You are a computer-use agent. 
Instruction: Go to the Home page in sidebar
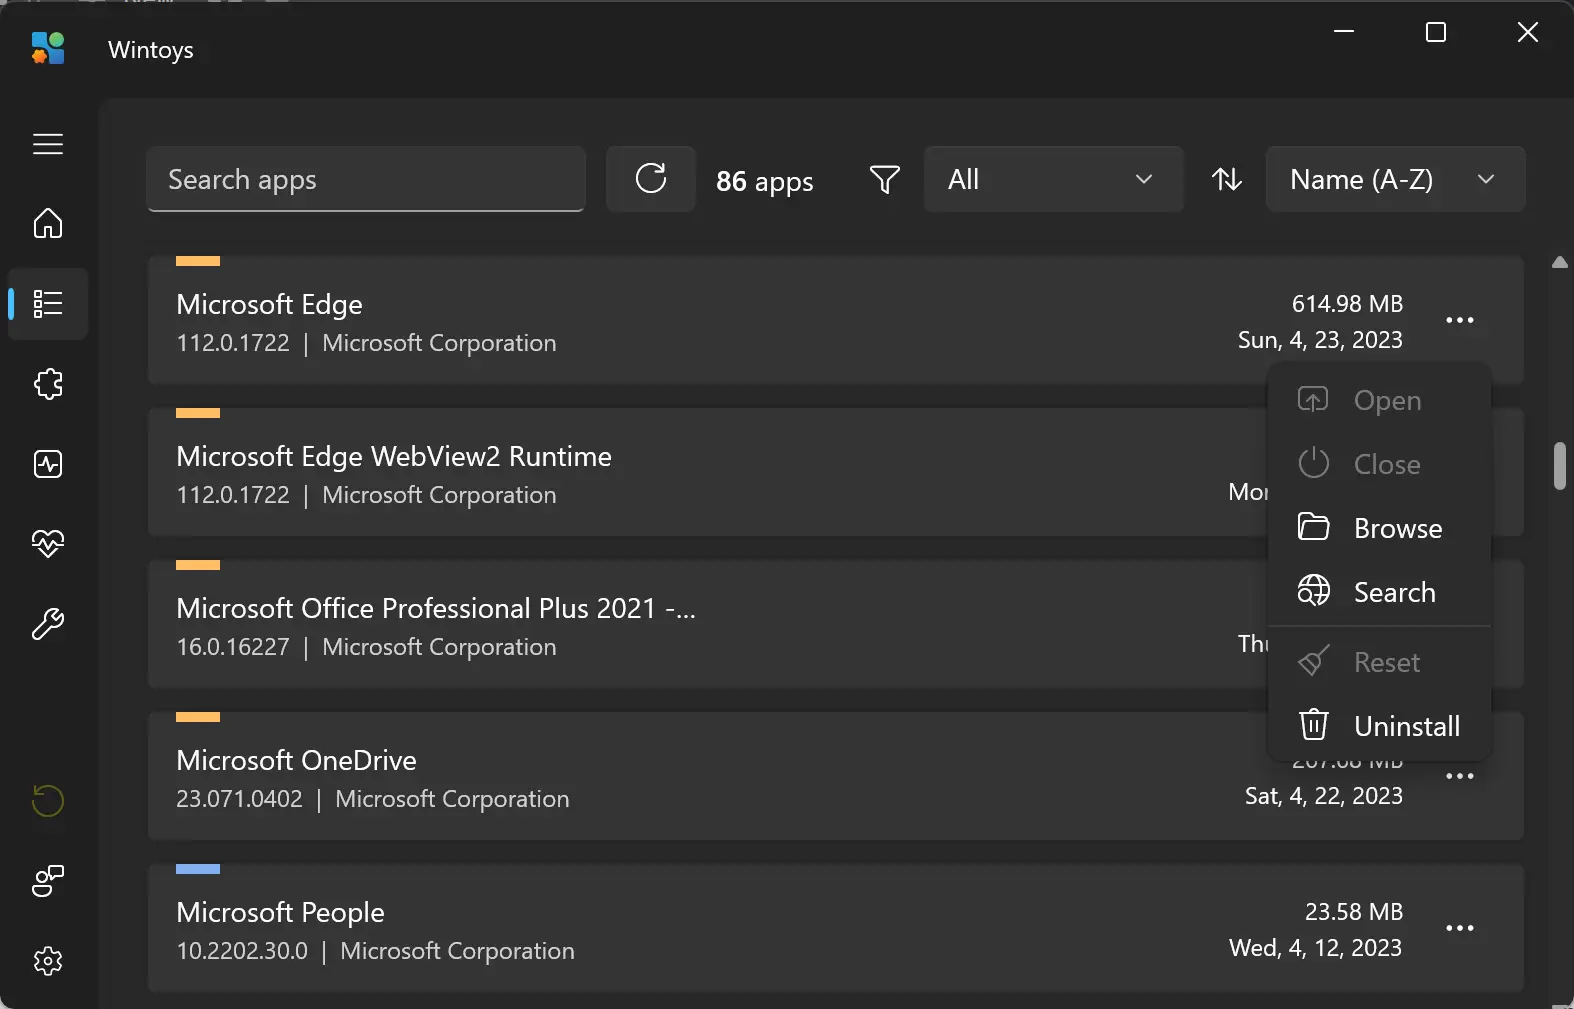(47, 223)
